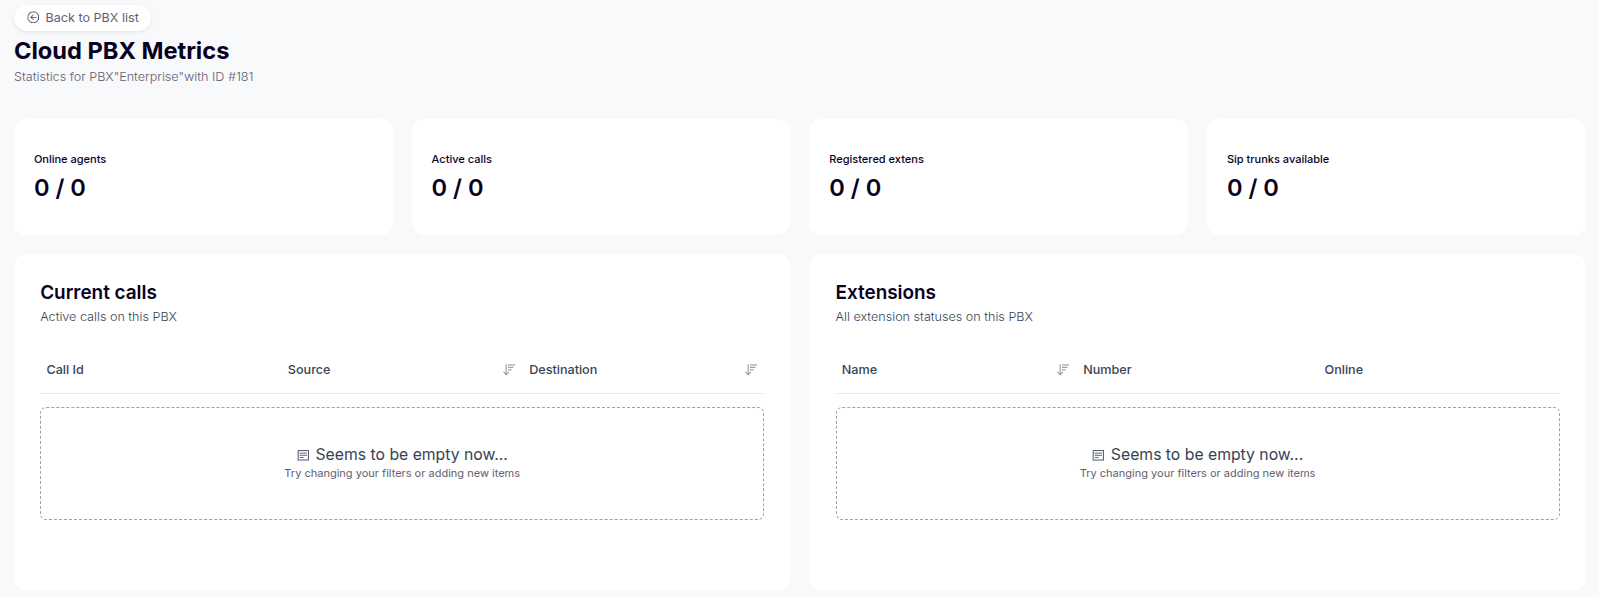The image size is (1599, 597).
Task: Click the Registered extens stat card
Action: (x=998, y=177)
